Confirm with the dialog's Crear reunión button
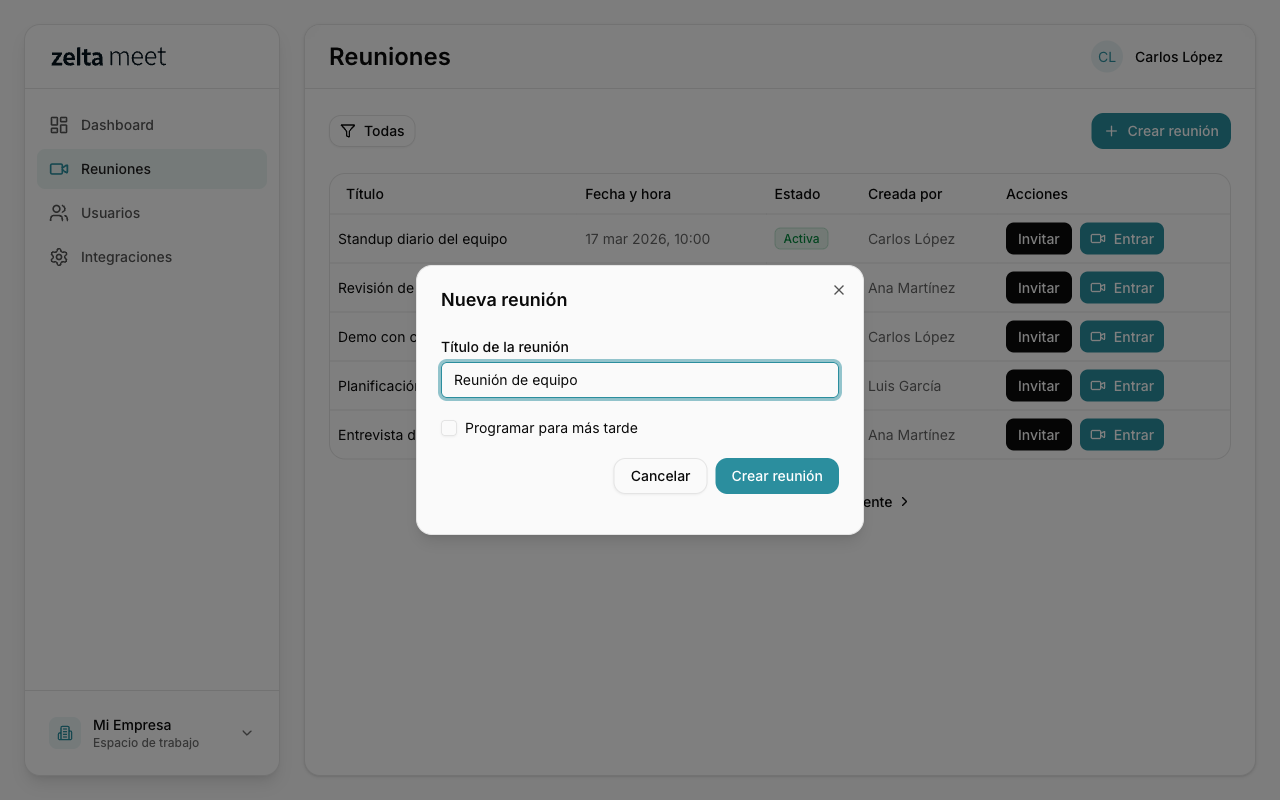This screenshot has width=1280, height=800. (776, 476)
